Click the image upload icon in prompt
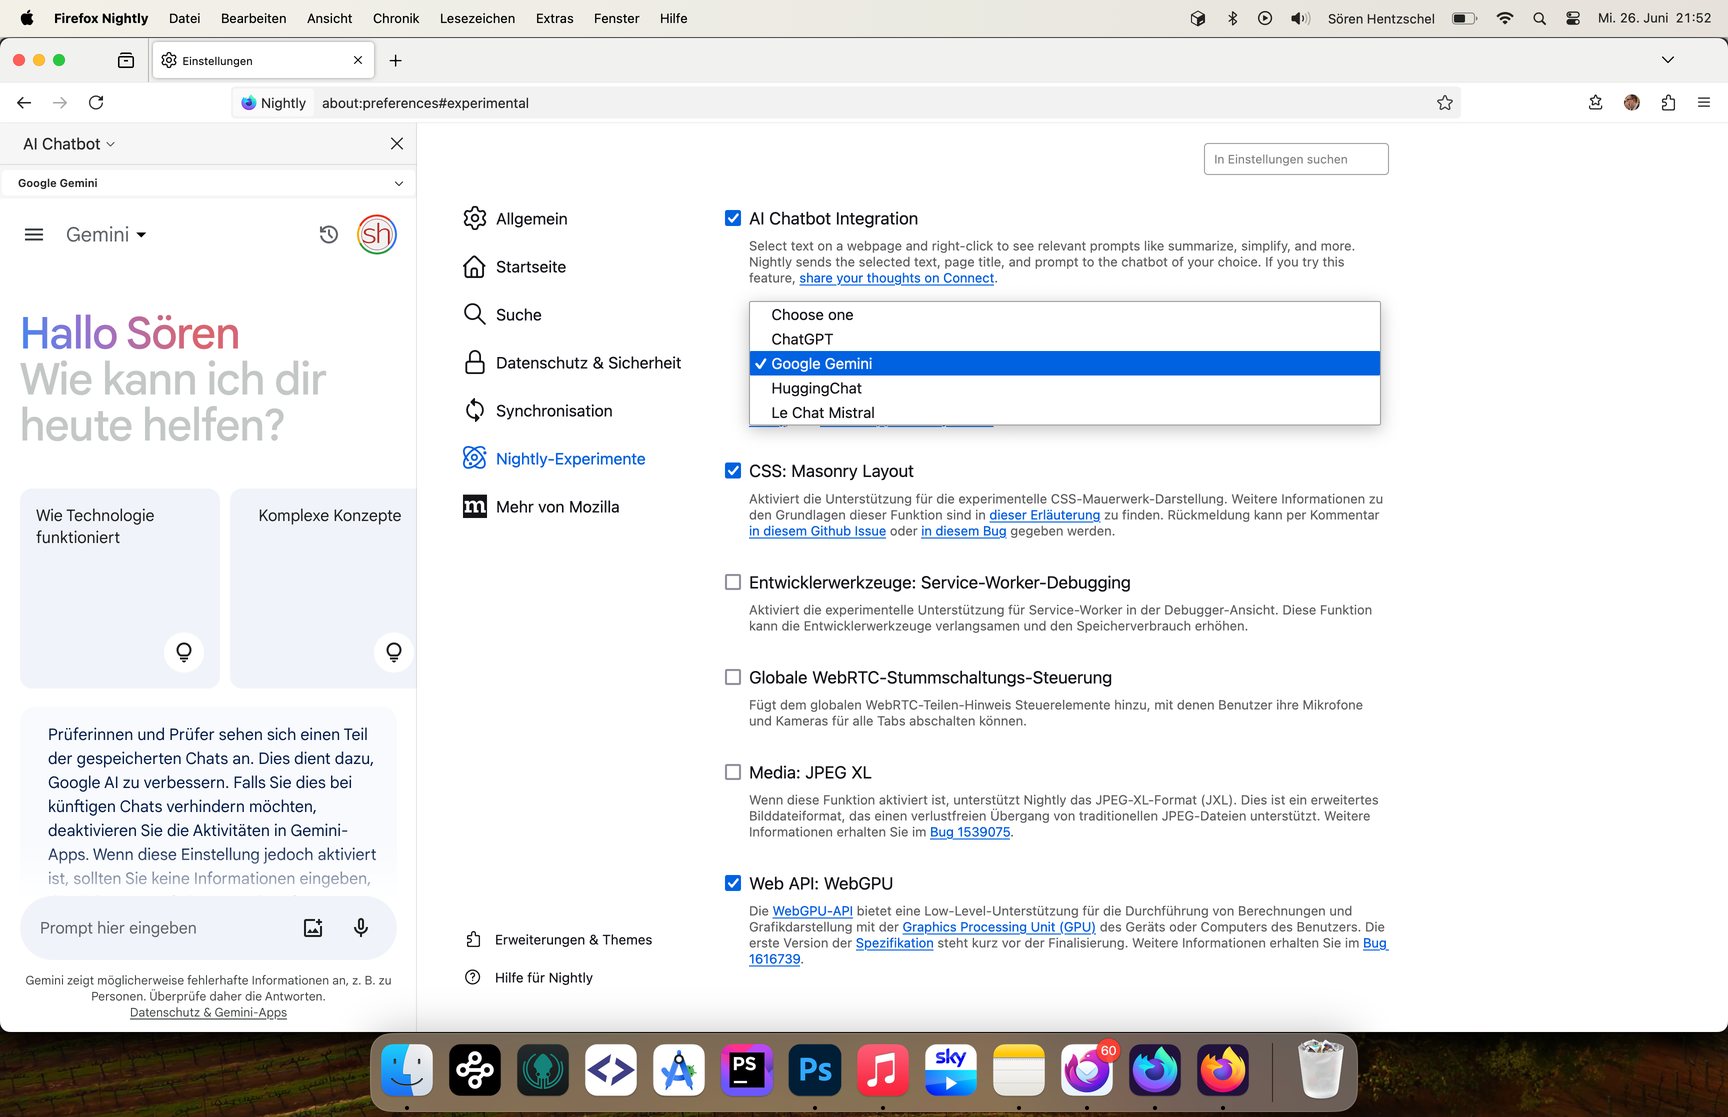This screenshot has height=1117, width=1728. [313, 928]
